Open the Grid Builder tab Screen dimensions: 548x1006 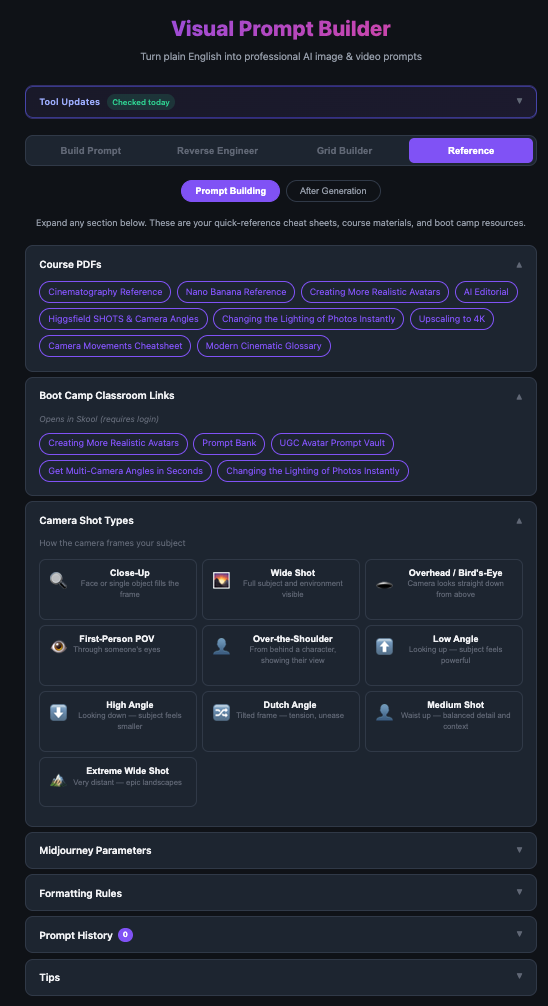click(x=345, y=151)
